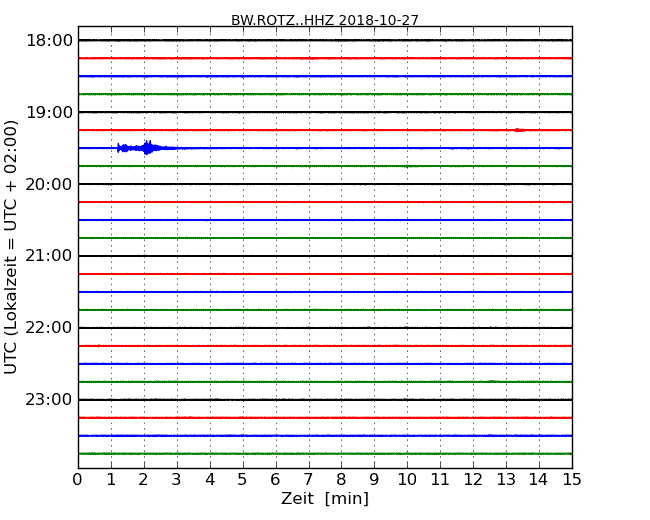Click x-axis tick label 10
Screen dimensions: 650x520
coord(407,480)
